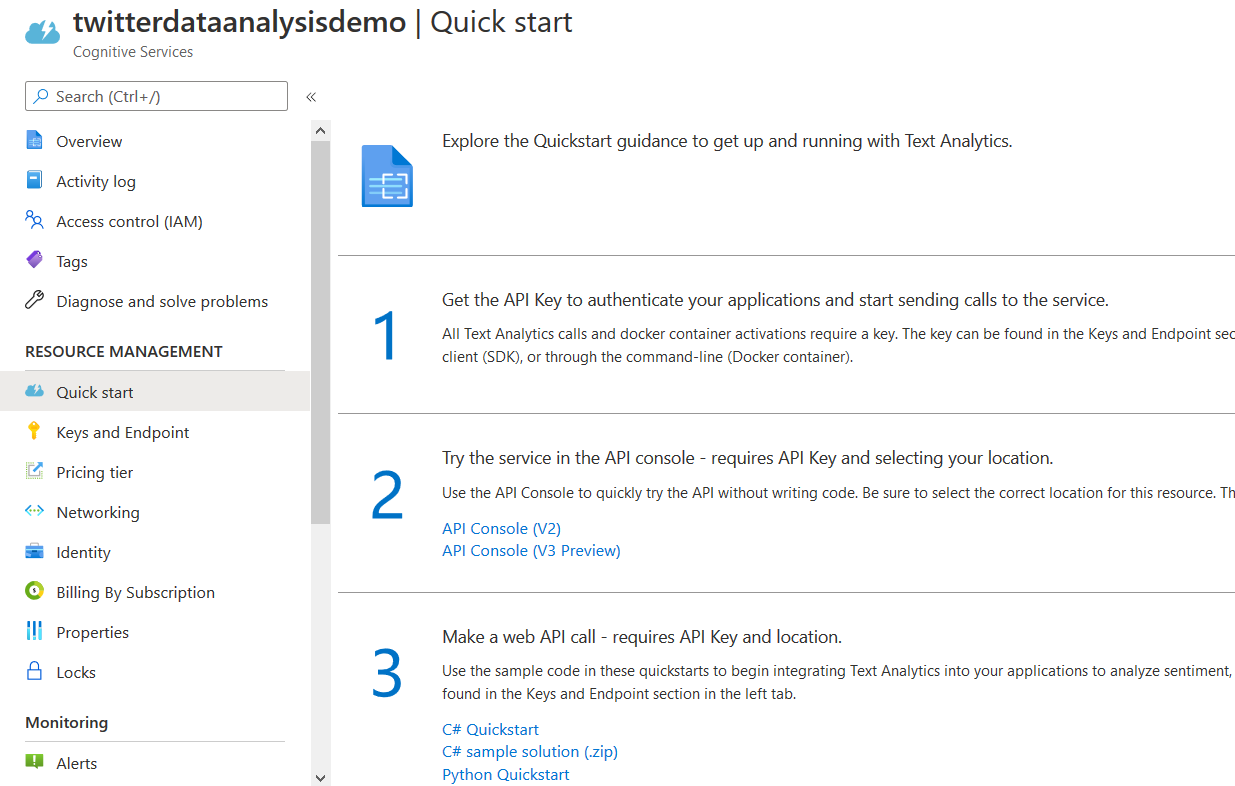Click the Identity briefcase icon
The image size is (1235, 786).
coord(35,552)
